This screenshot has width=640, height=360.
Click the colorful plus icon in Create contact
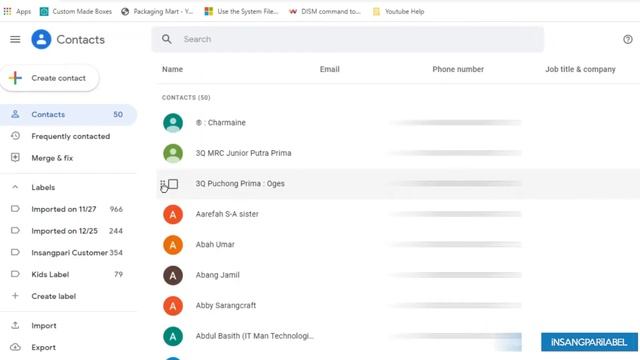[15, 78]
